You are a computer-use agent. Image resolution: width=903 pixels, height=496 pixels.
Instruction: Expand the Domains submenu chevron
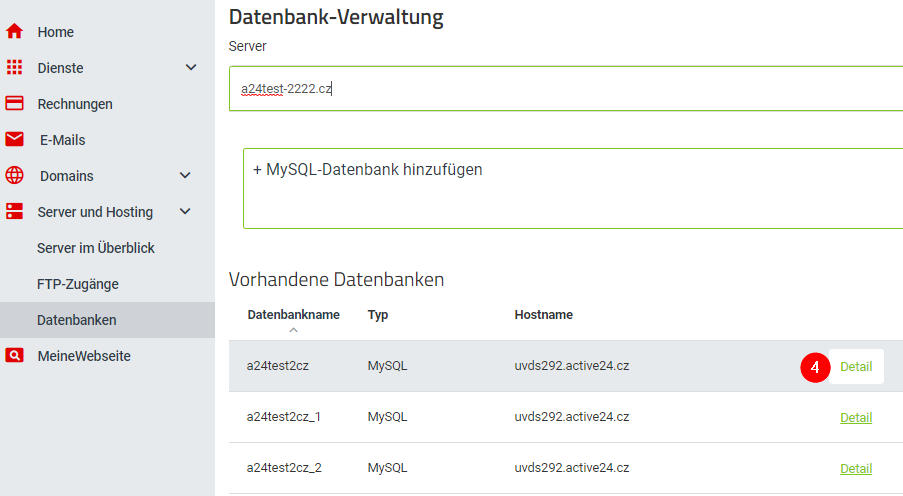[x=185, y=175]
